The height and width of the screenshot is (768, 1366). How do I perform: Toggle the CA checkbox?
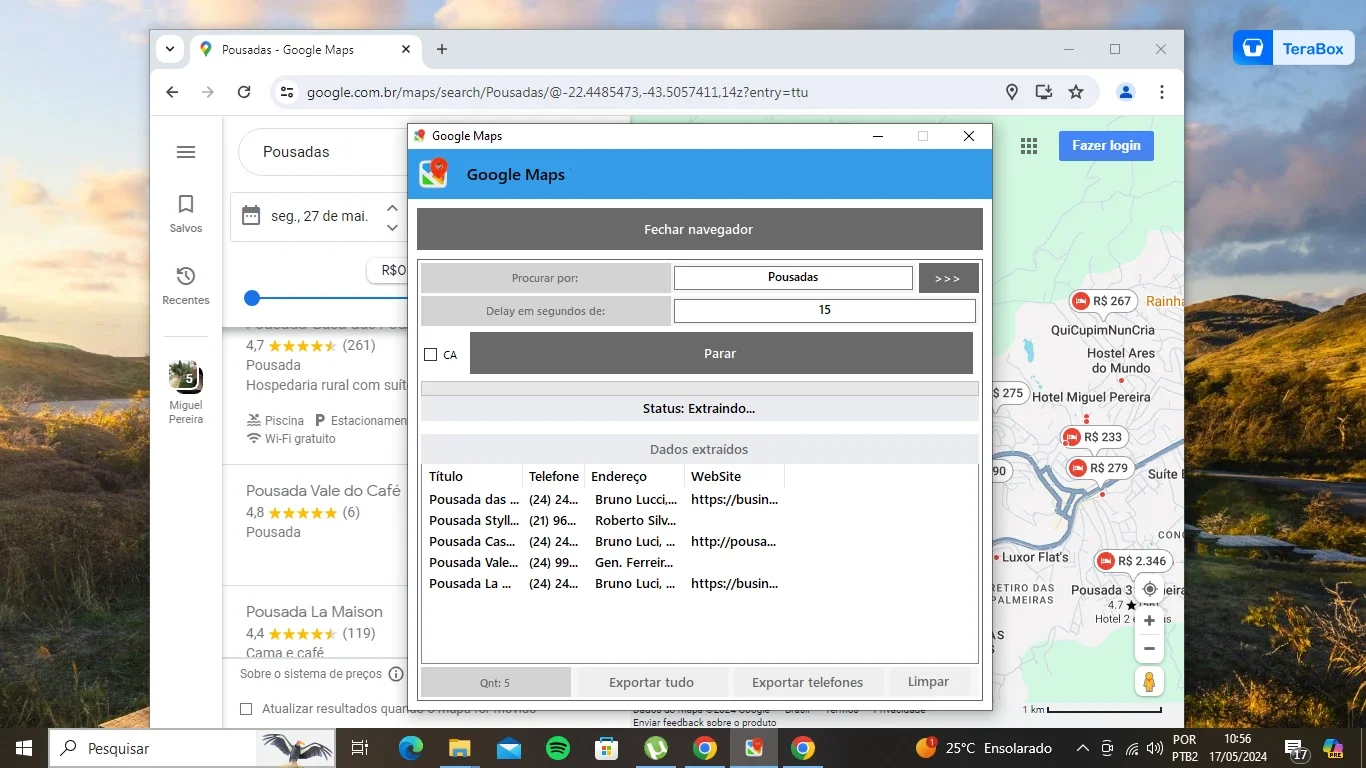click(431, 354)
